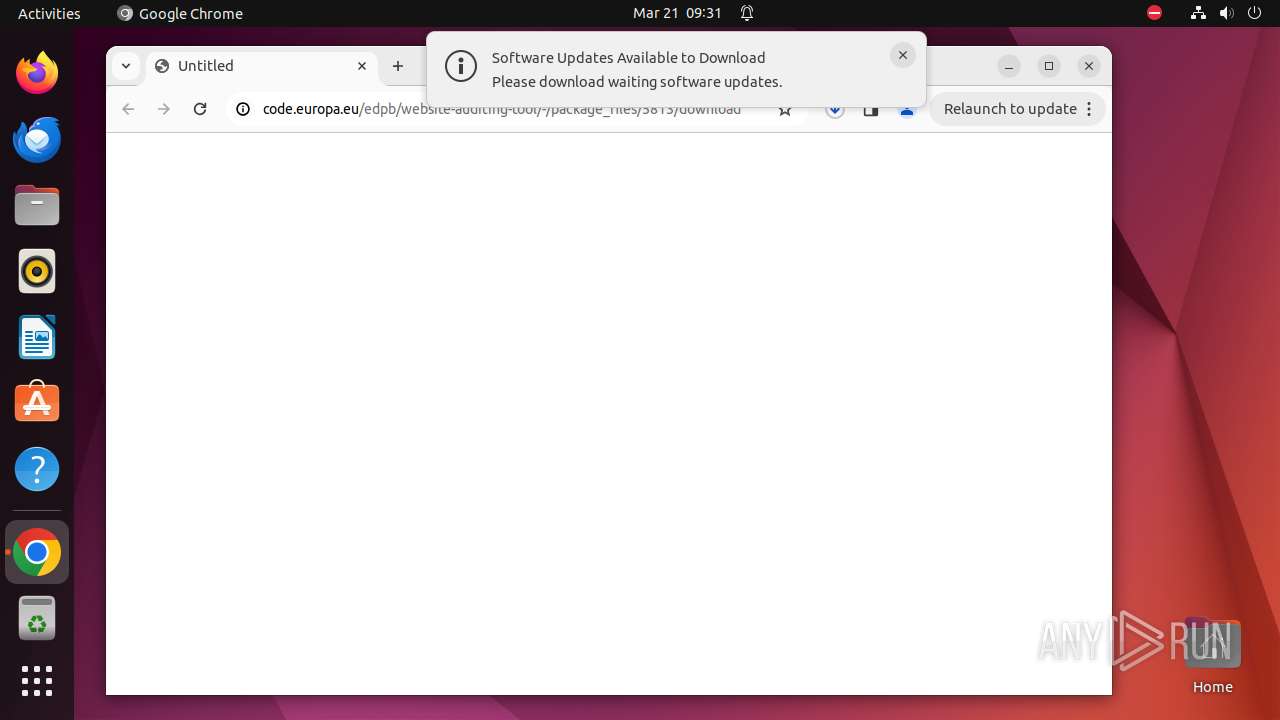The height and width of the screenshot is (720, 1280).
Task: Launch Rhythmbox music player
Action: (x=37, y=271)
